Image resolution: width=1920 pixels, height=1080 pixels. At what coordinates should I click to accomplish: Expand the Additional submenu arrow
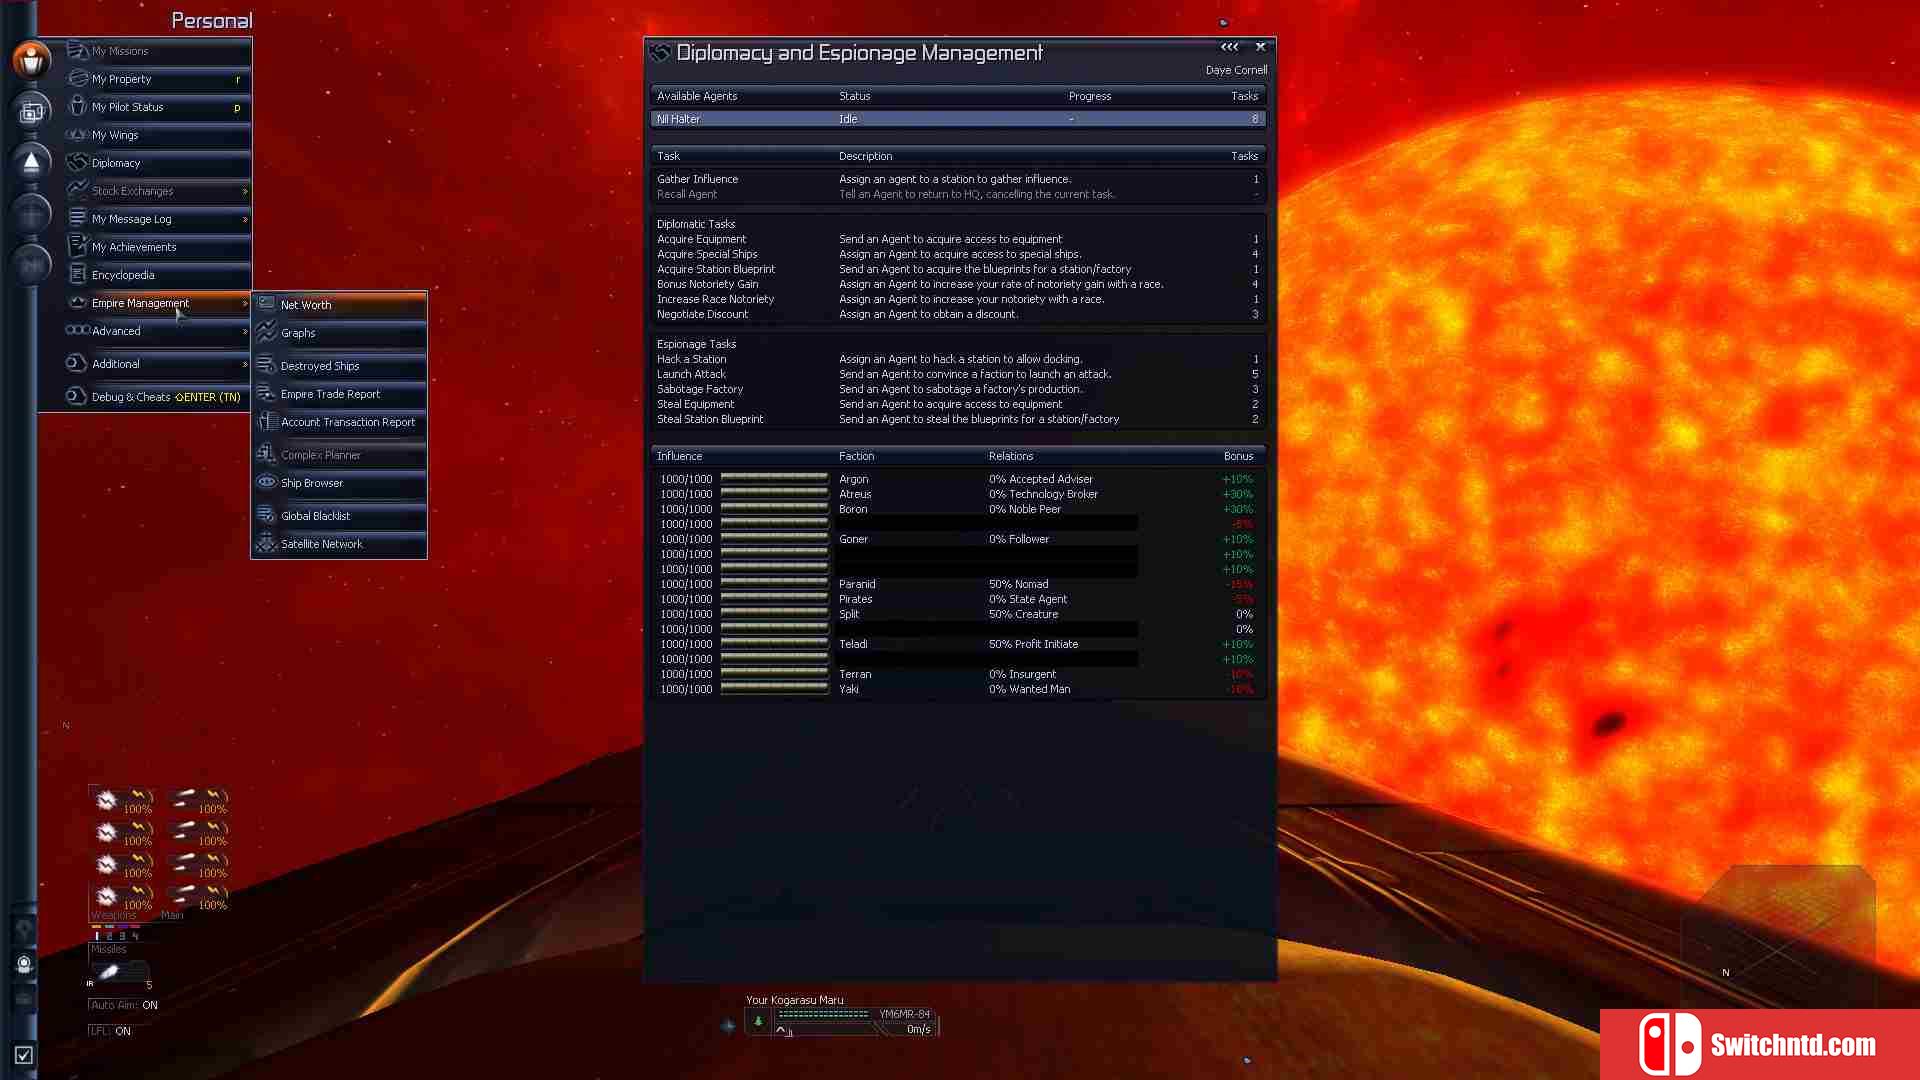pyautogui.click(x=244, y=364)
